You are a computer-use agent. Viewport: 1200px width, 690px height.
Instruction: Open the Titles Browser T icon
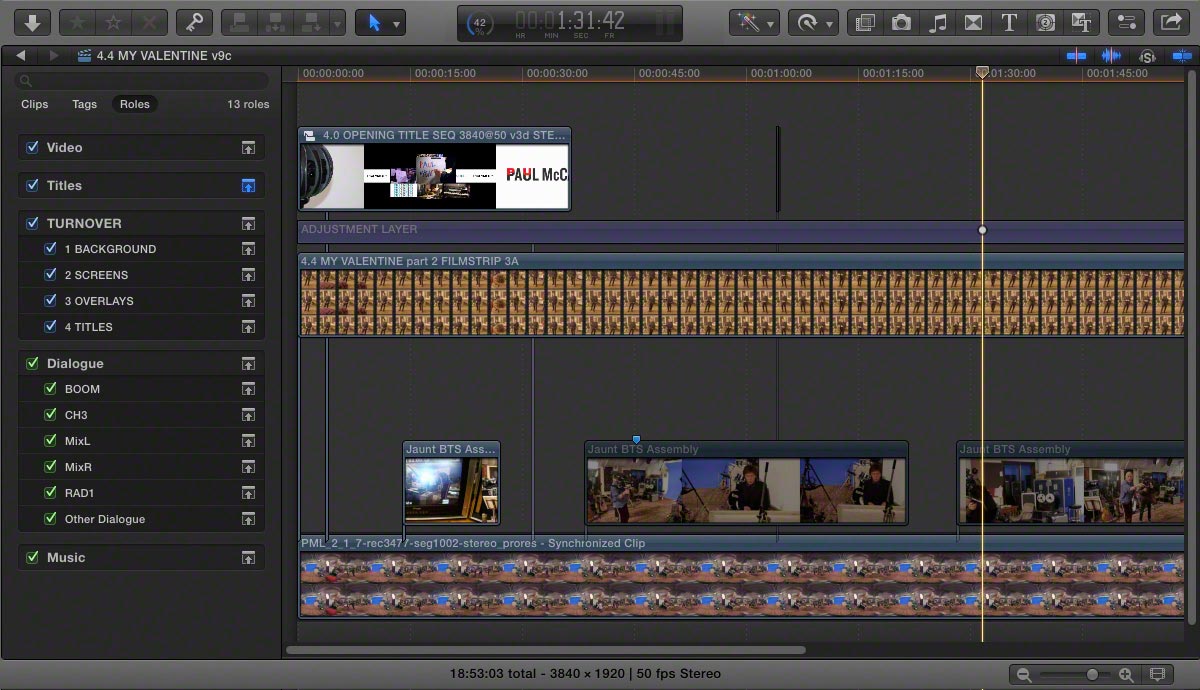pos(1009,22)
